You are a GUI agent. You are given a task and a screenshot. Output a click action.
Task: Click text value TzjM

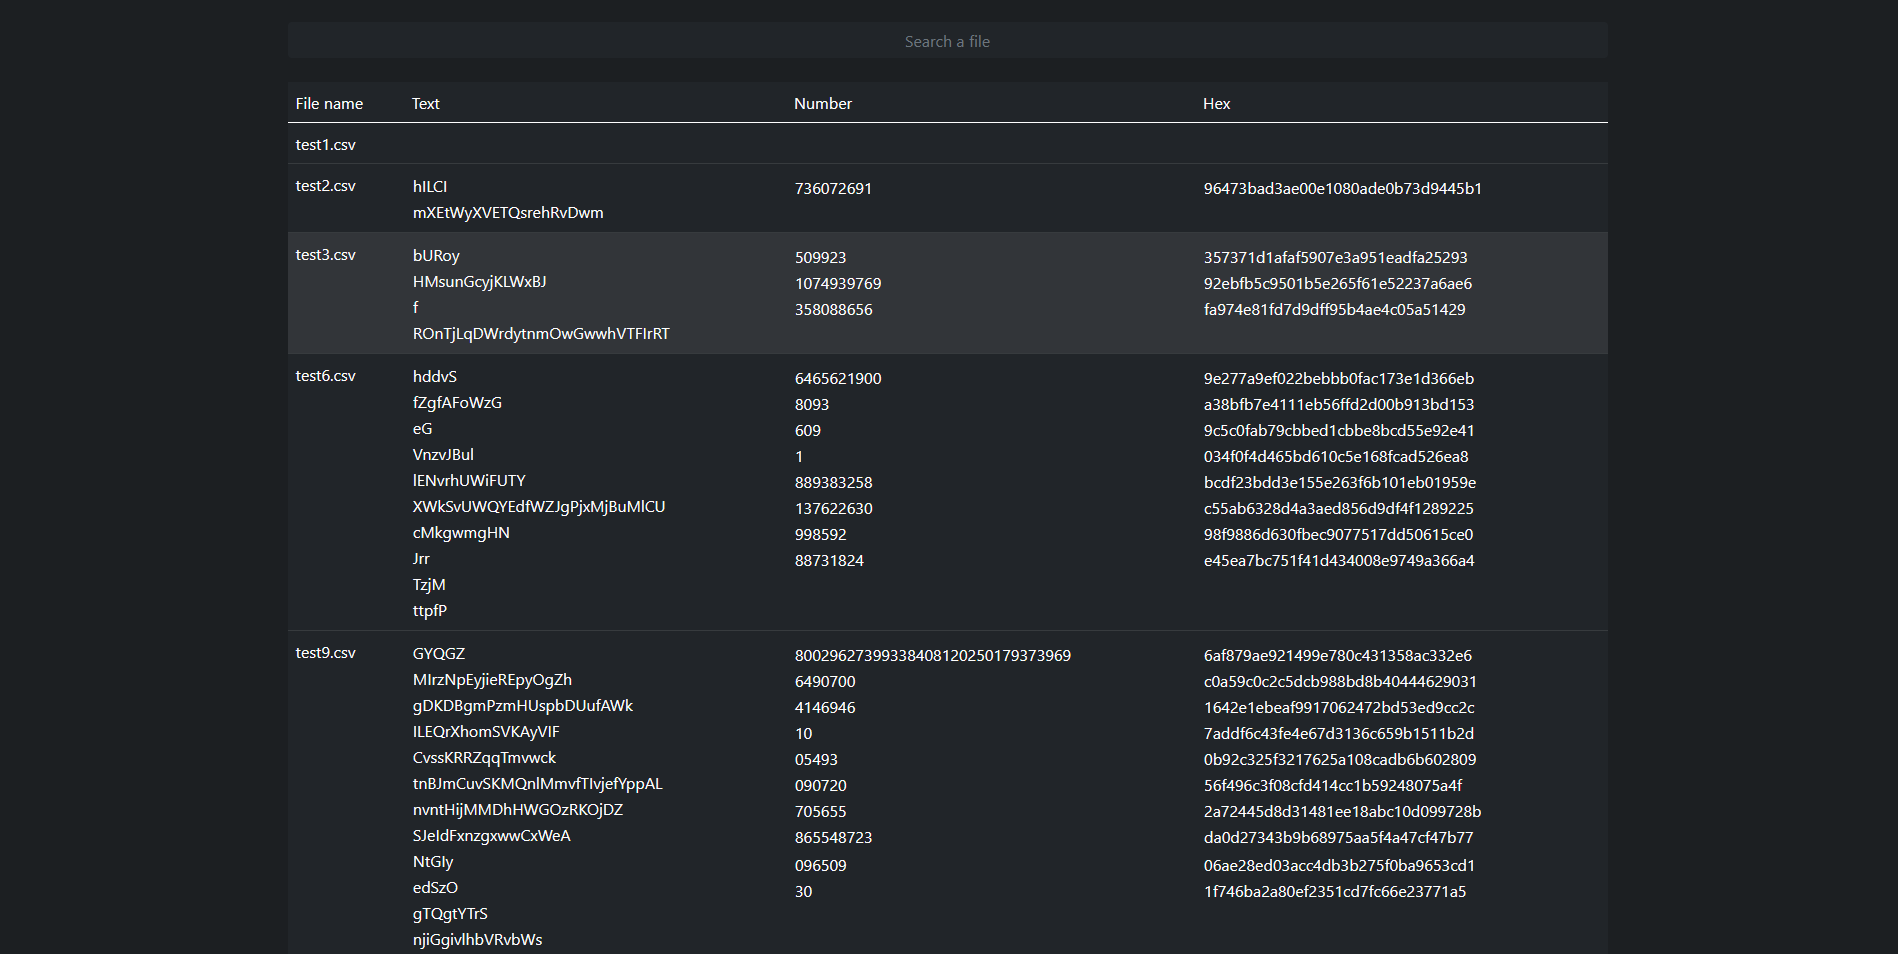[429, 585]
